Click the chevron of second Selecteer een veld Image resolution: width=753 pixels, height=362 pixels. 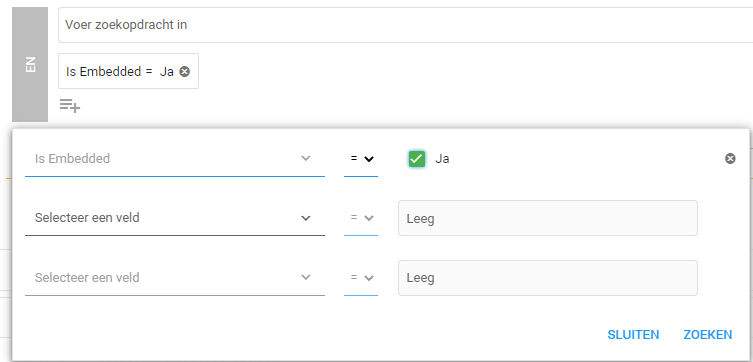click(x=305, y=218)
